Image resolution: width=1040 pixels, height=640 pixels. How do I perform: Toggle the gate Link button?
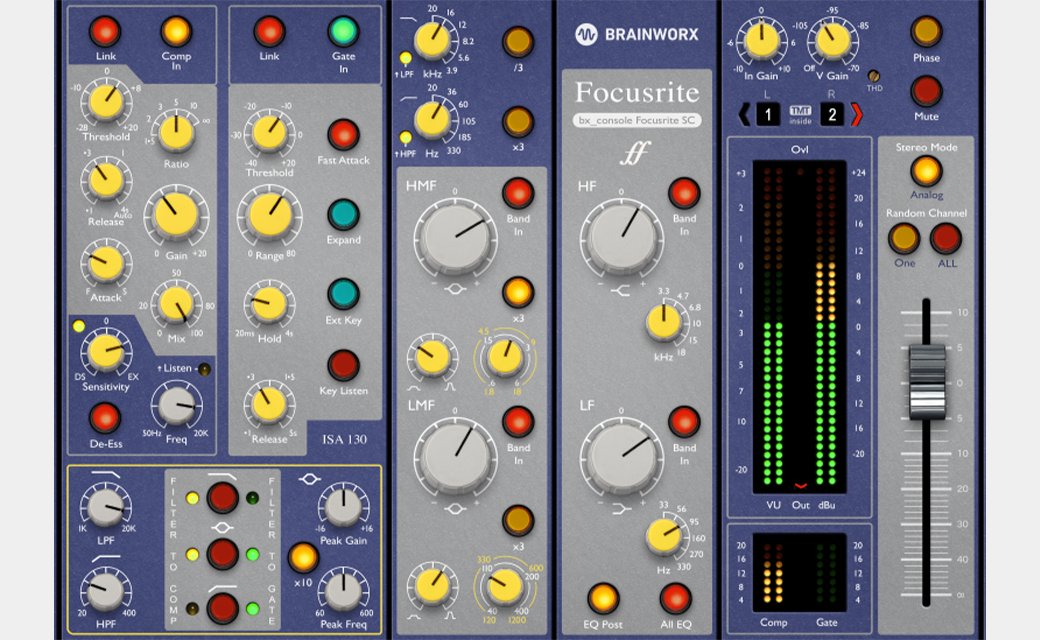coord(269,31)
